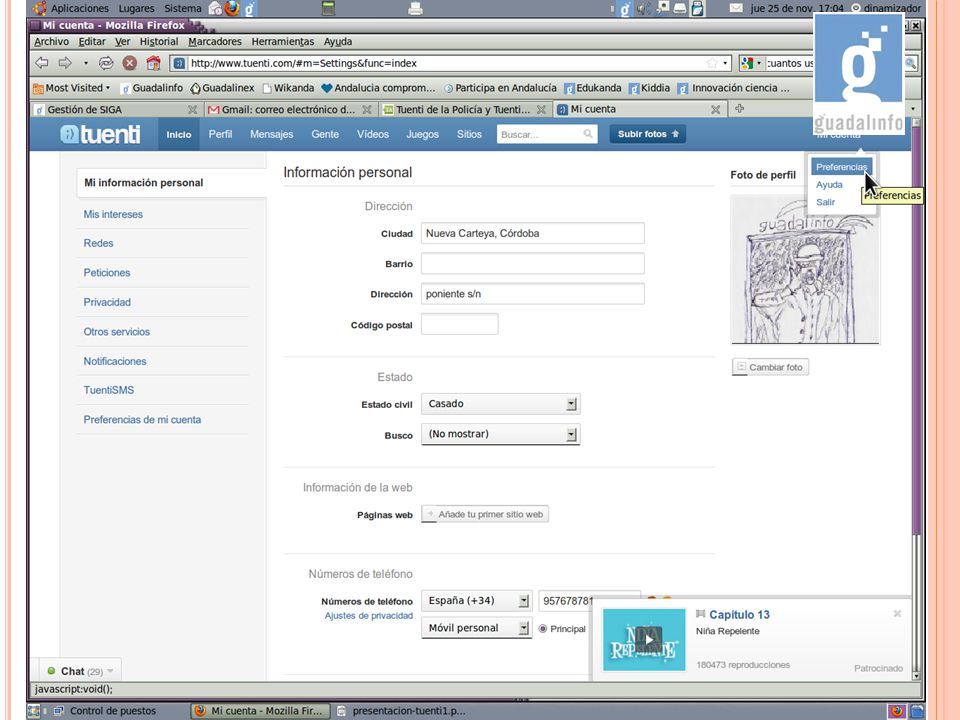960x720 pixels.
Task: Show desktop icon in the bottom-left panel
Action: (34, 711)
